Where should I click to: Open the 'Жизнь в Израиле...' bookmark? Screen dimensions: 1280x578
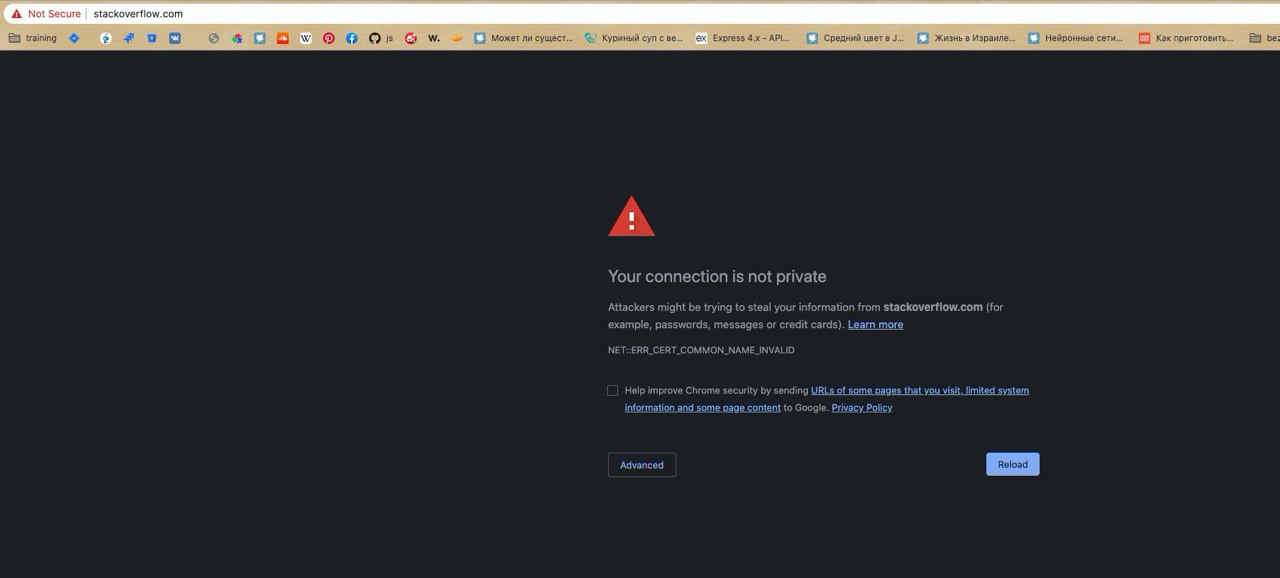pyautogui.click(x=966, y=38)
